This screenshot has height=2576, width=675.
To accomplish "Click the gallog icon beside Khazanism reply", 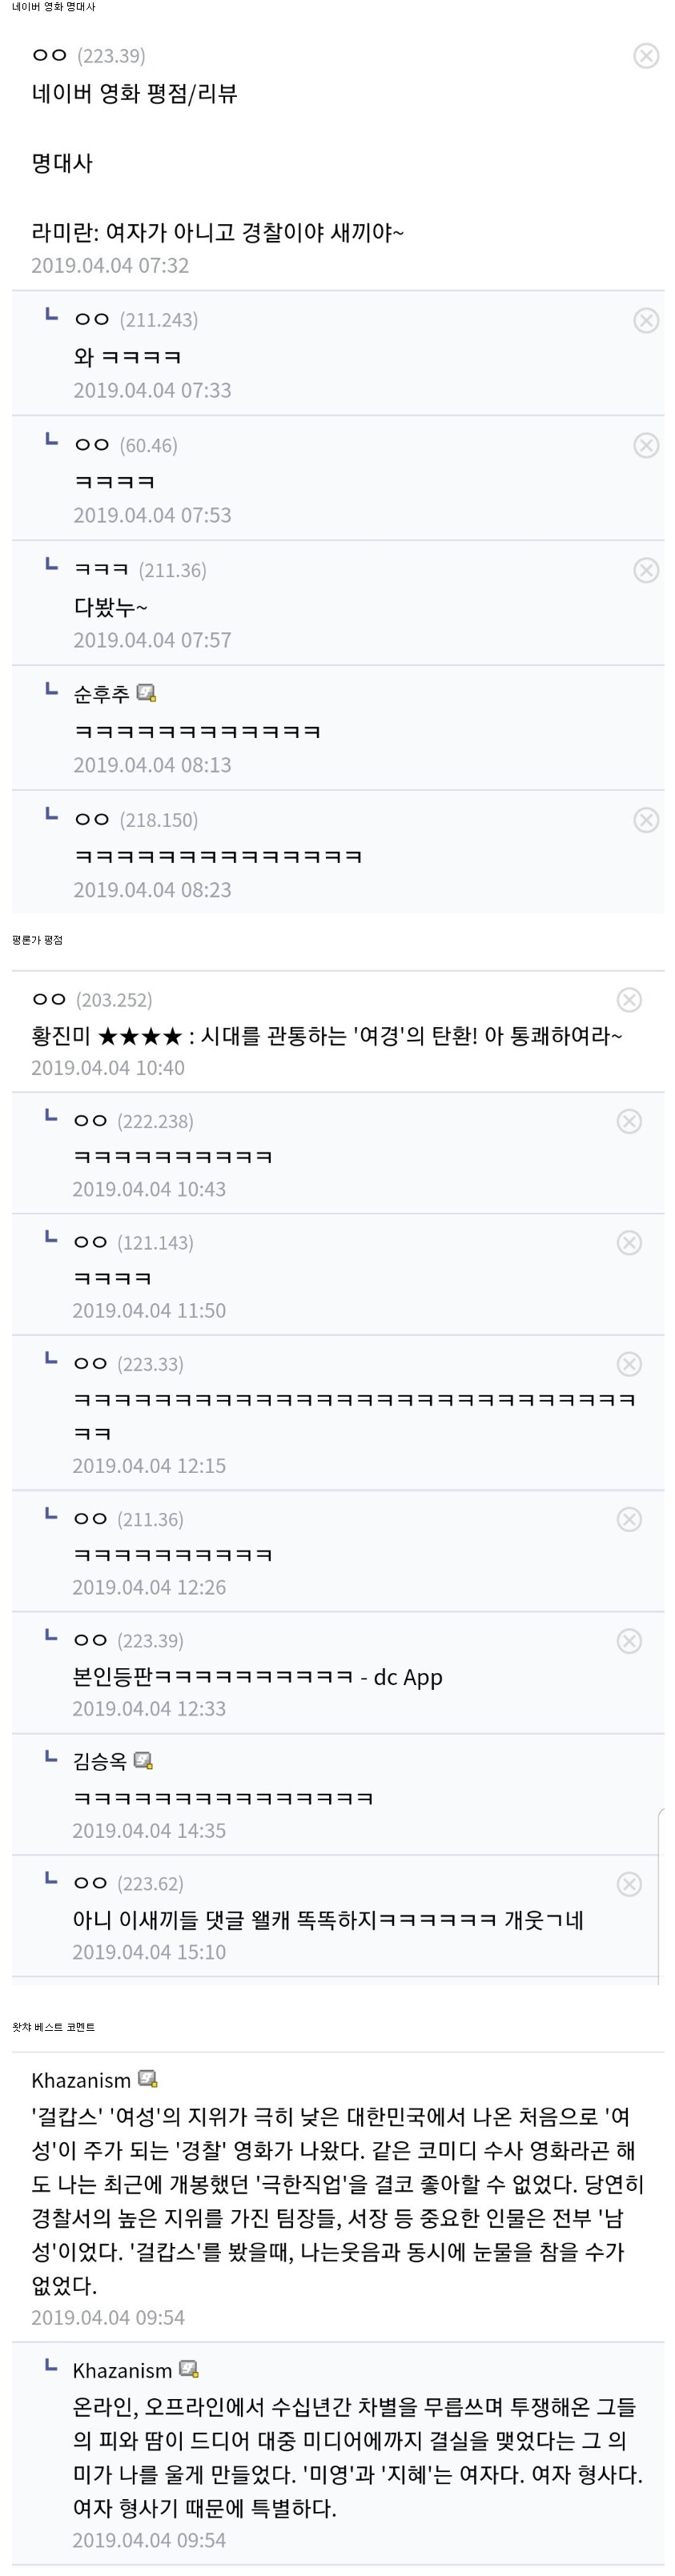I will (x=189, y=2369).
